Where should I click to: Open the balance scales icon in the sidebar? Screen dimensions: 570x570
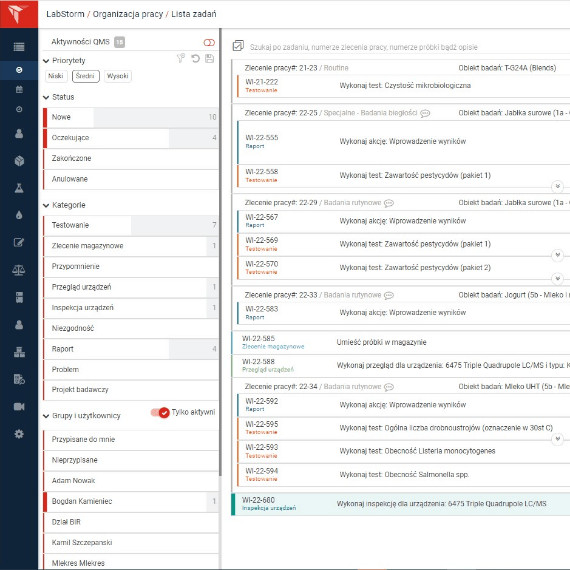click(x=19, y=270)
